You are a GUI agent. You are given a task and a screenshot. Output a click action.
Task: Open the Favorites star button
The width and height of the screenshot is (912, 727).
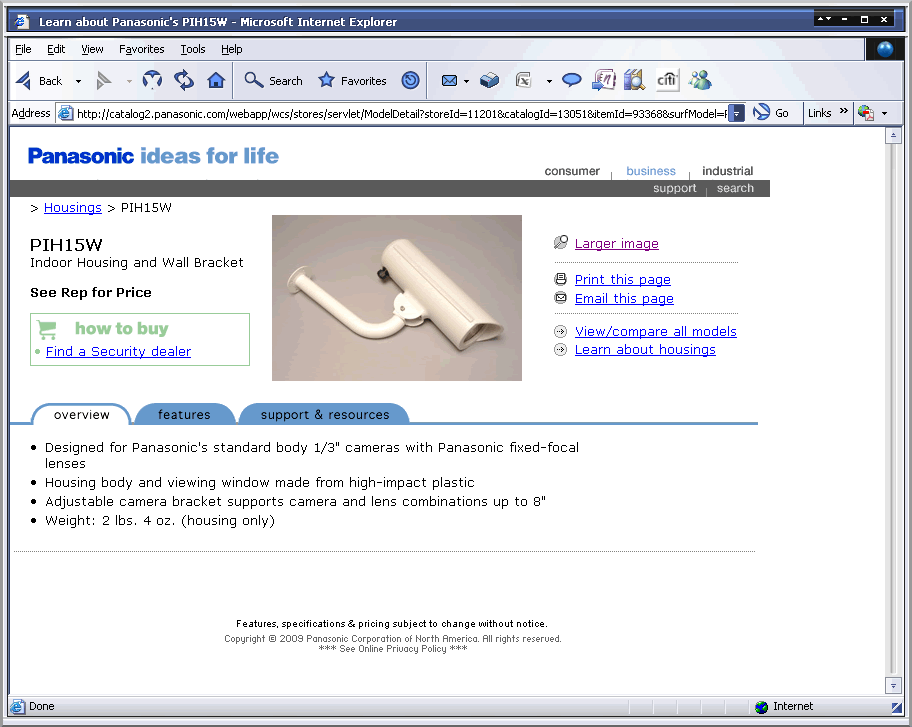352,80
